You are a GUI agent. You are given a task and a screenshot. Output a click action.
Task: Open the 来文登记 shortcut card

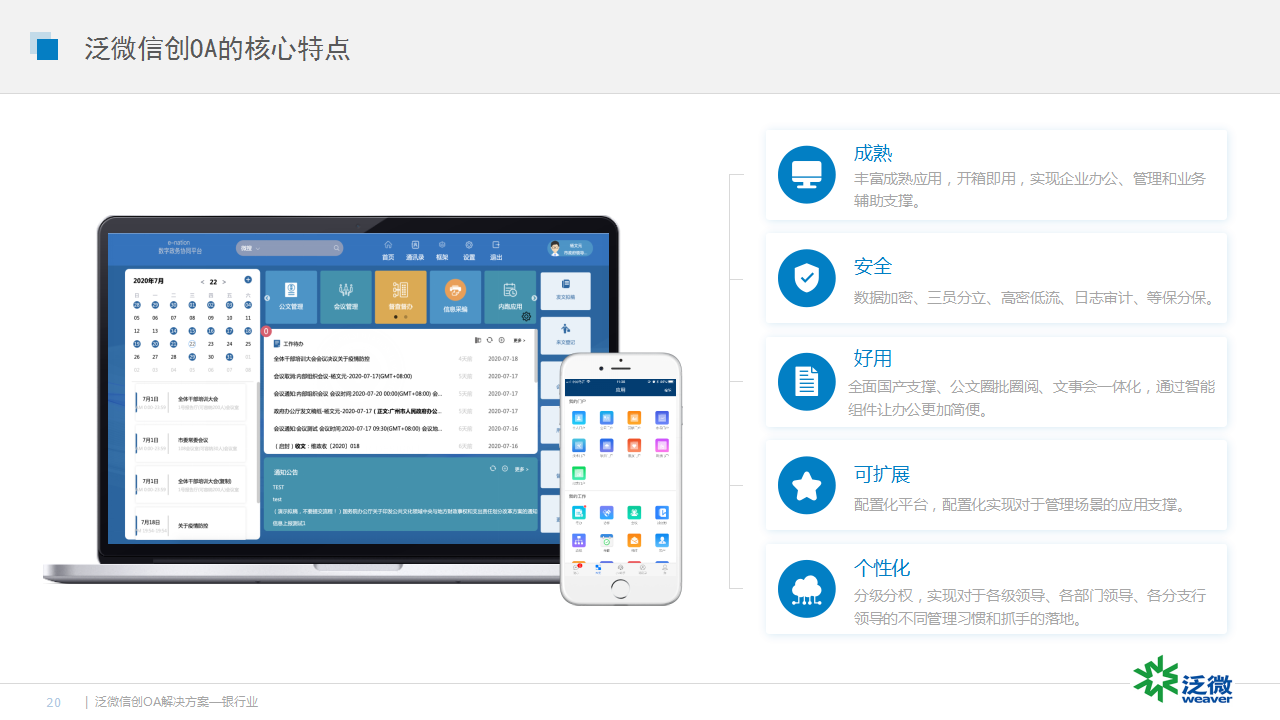[x=565, y=335]
